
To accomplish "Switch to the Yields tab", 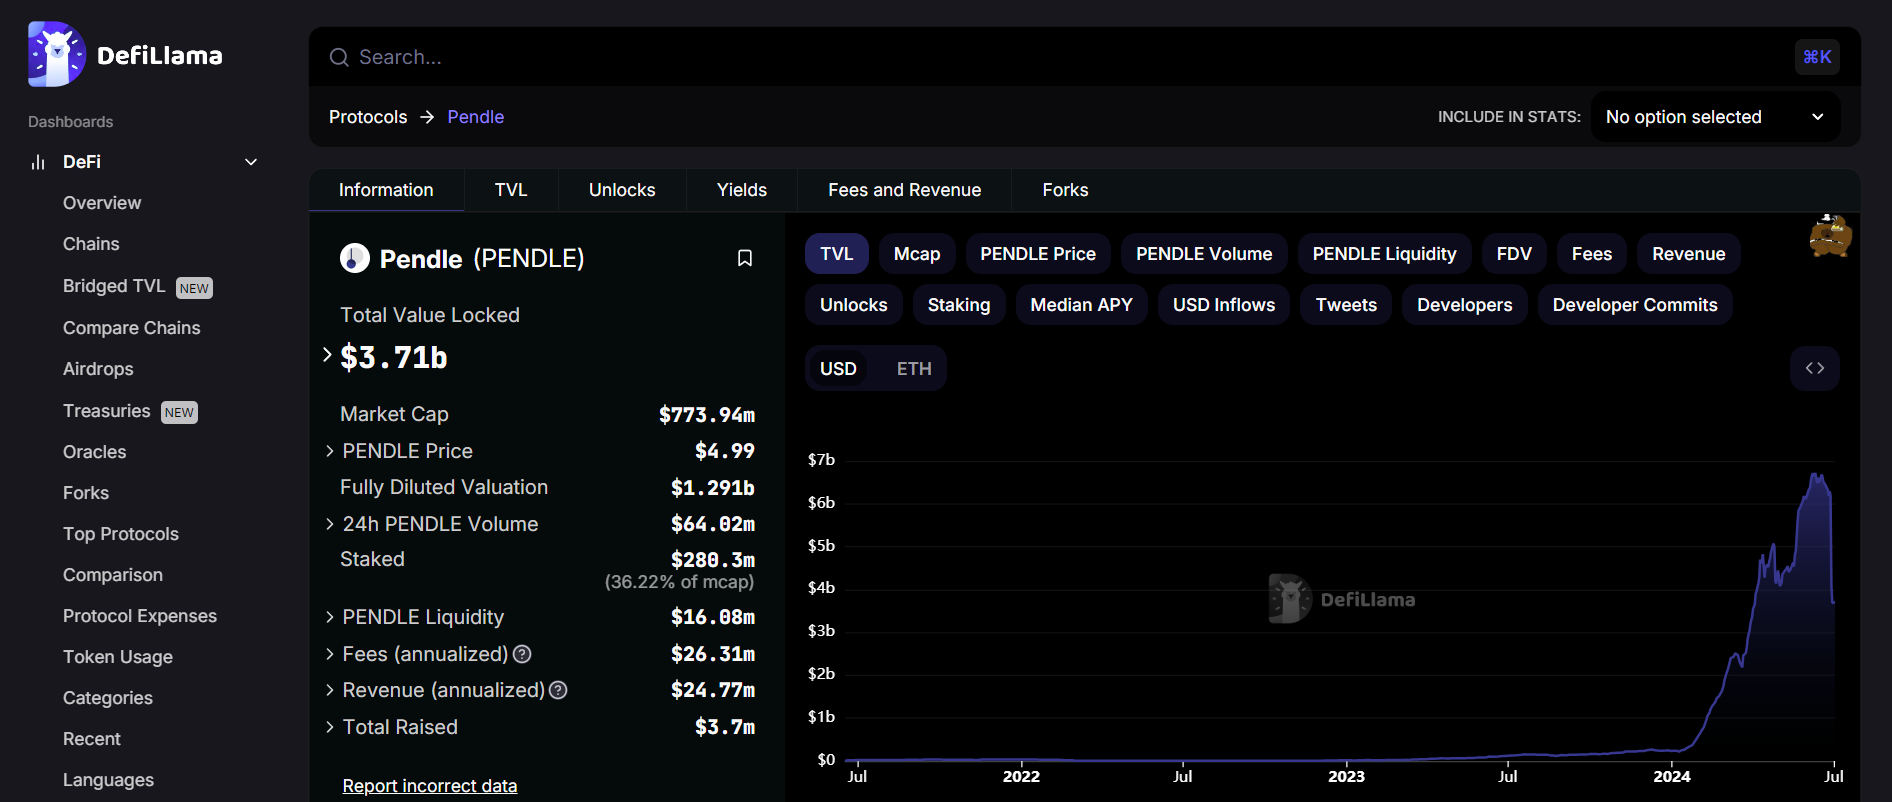I will (x=742, y=190).
